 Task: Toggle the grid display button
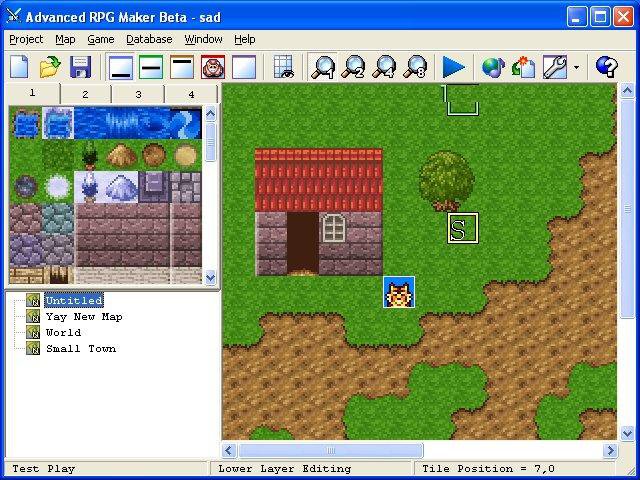click(x=284, y=67)
